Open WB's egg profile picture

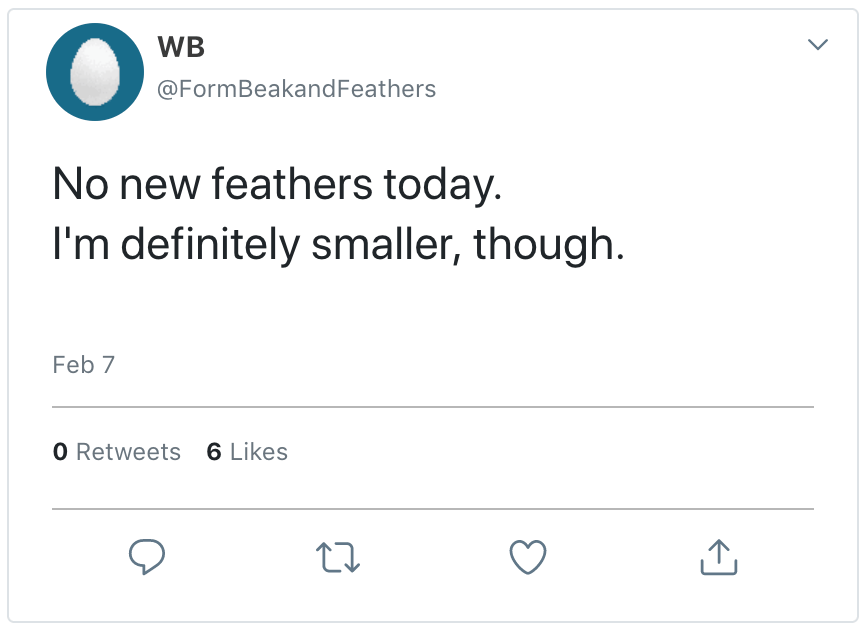tap(95, 72)
